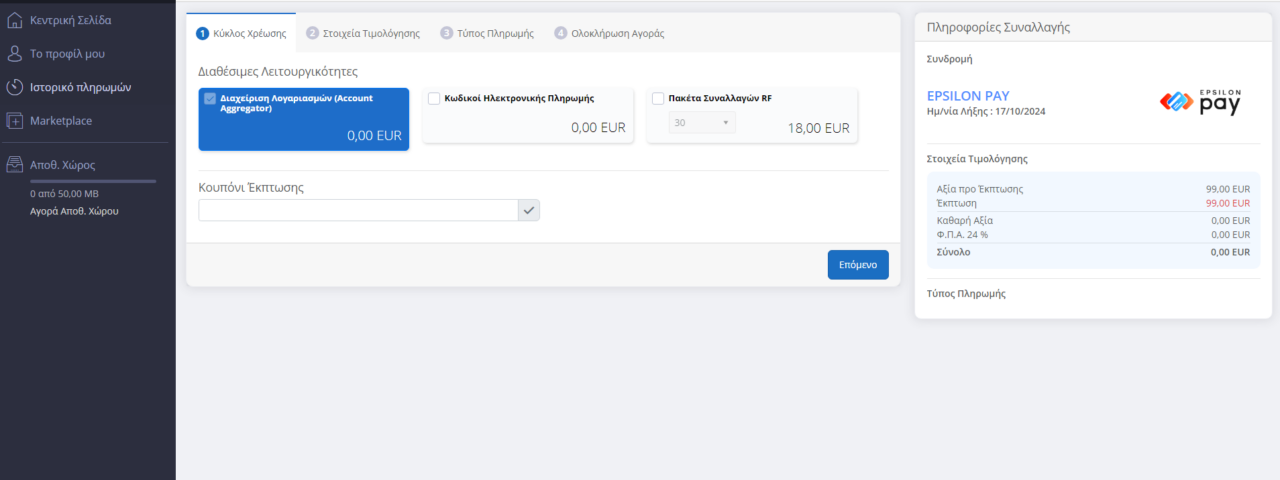The image size is (1280, 480).
Task: Toggle Διαχείριση Λογαριασμών checkbox
Action: coord(210,99)
